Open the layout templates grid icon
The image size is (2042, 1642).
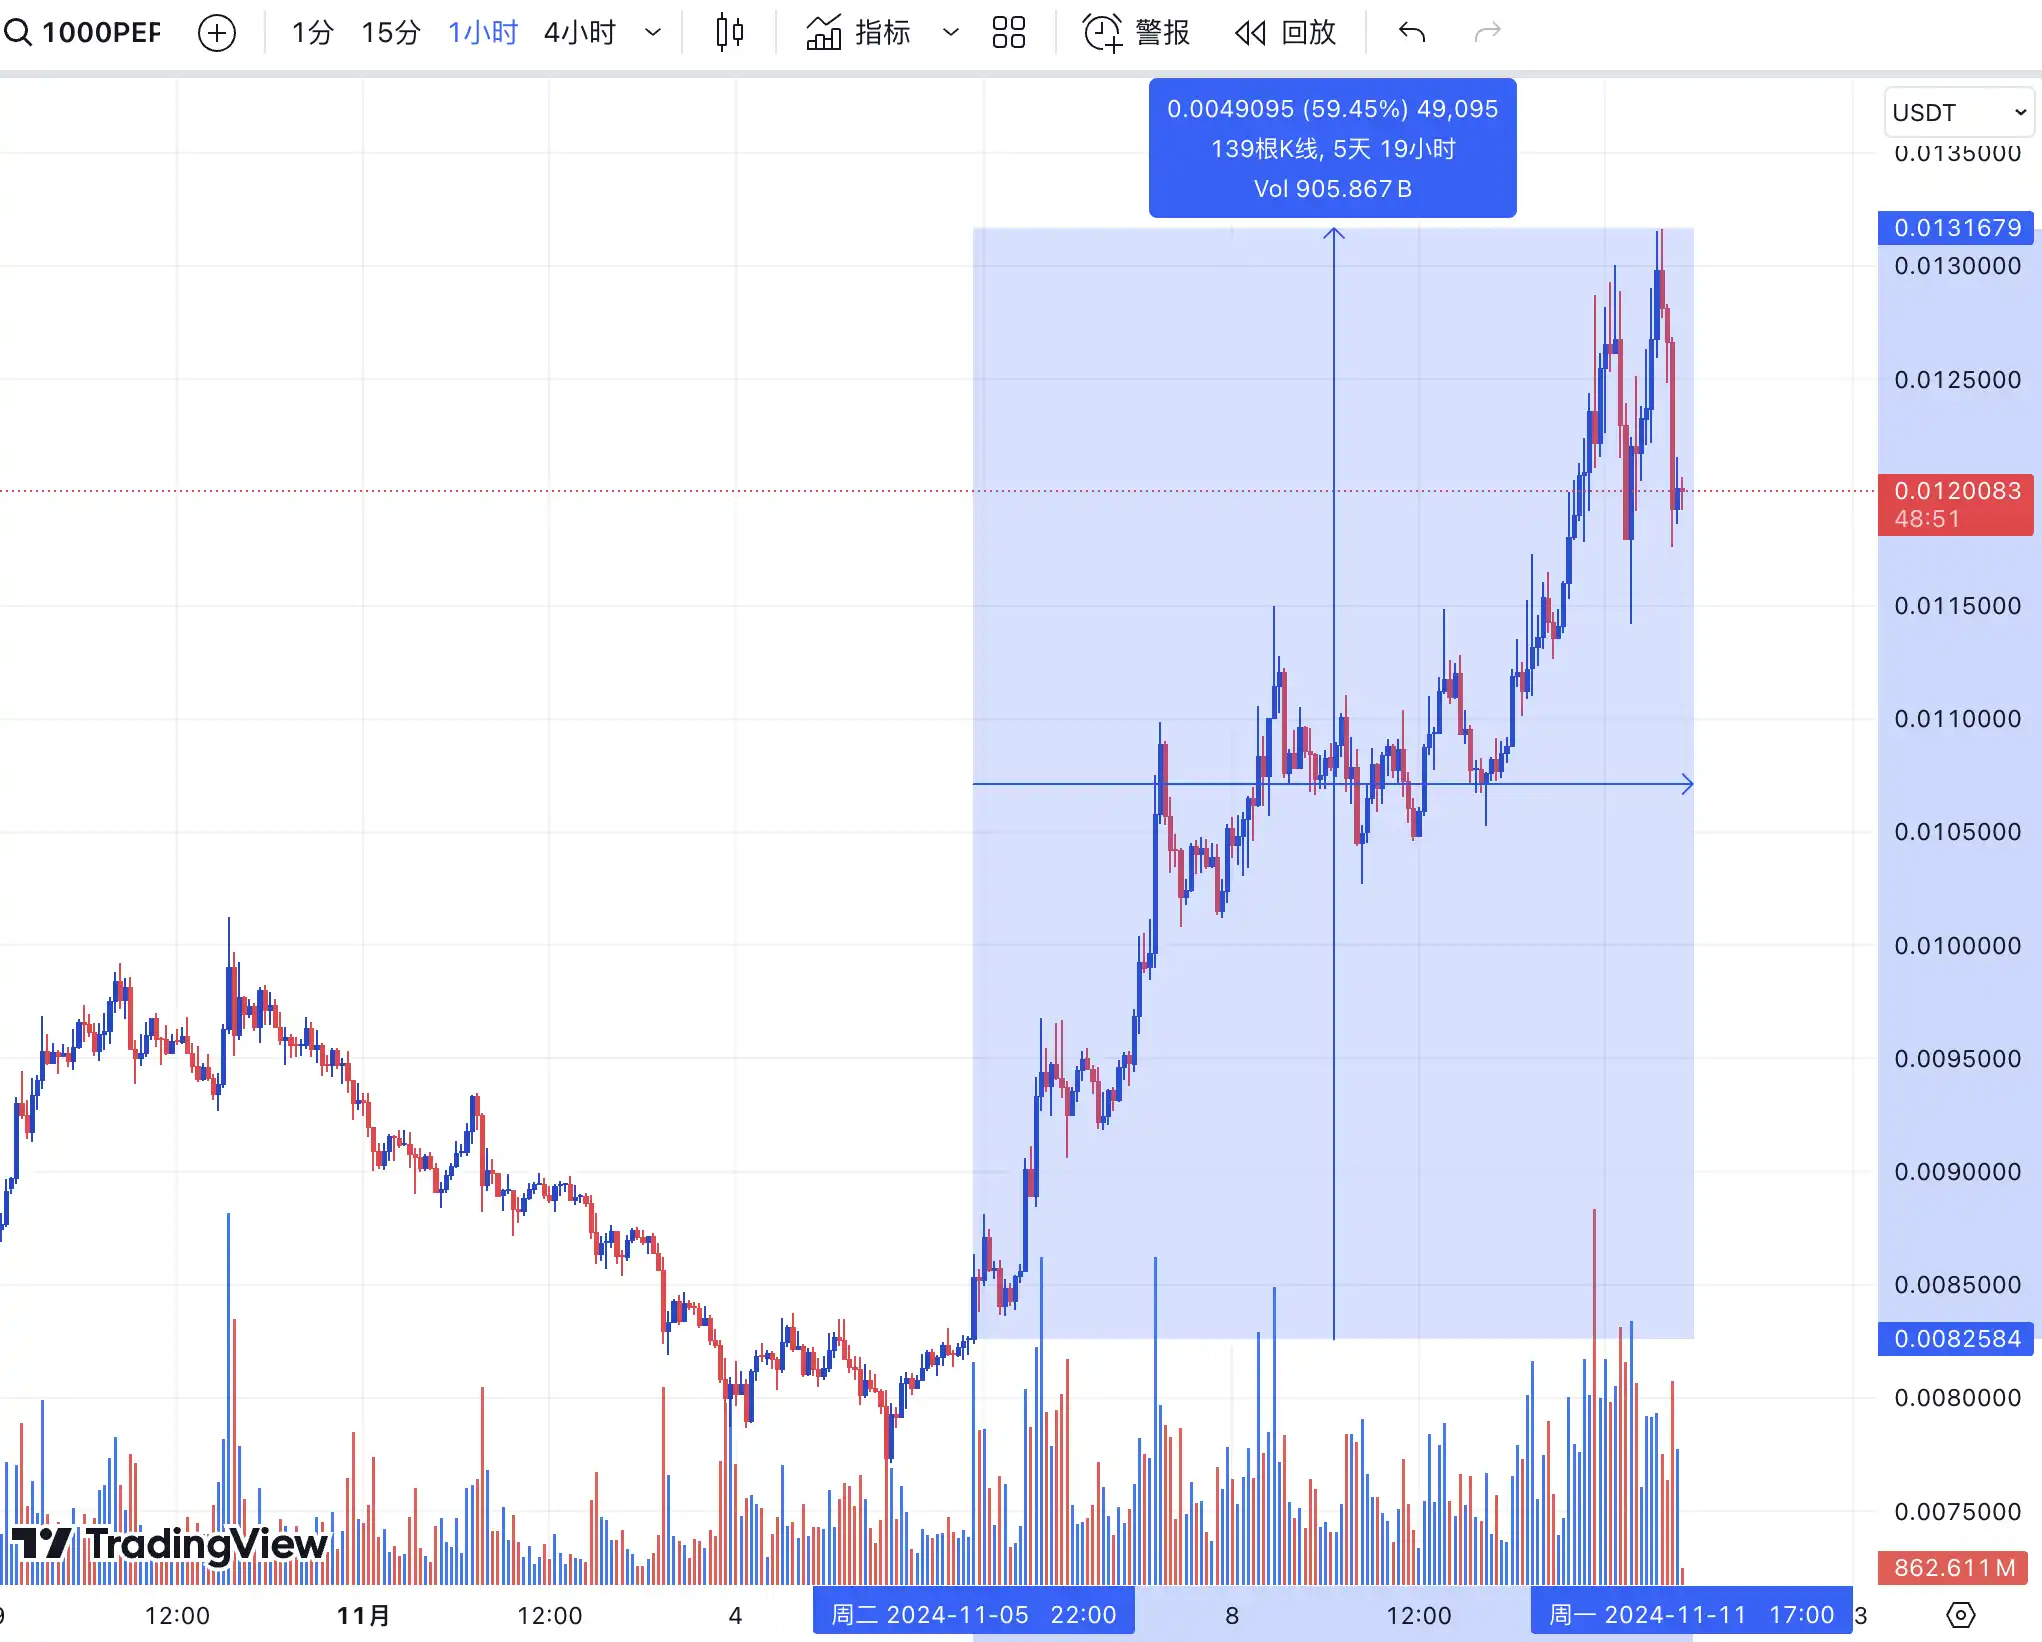click(1008, 33)
